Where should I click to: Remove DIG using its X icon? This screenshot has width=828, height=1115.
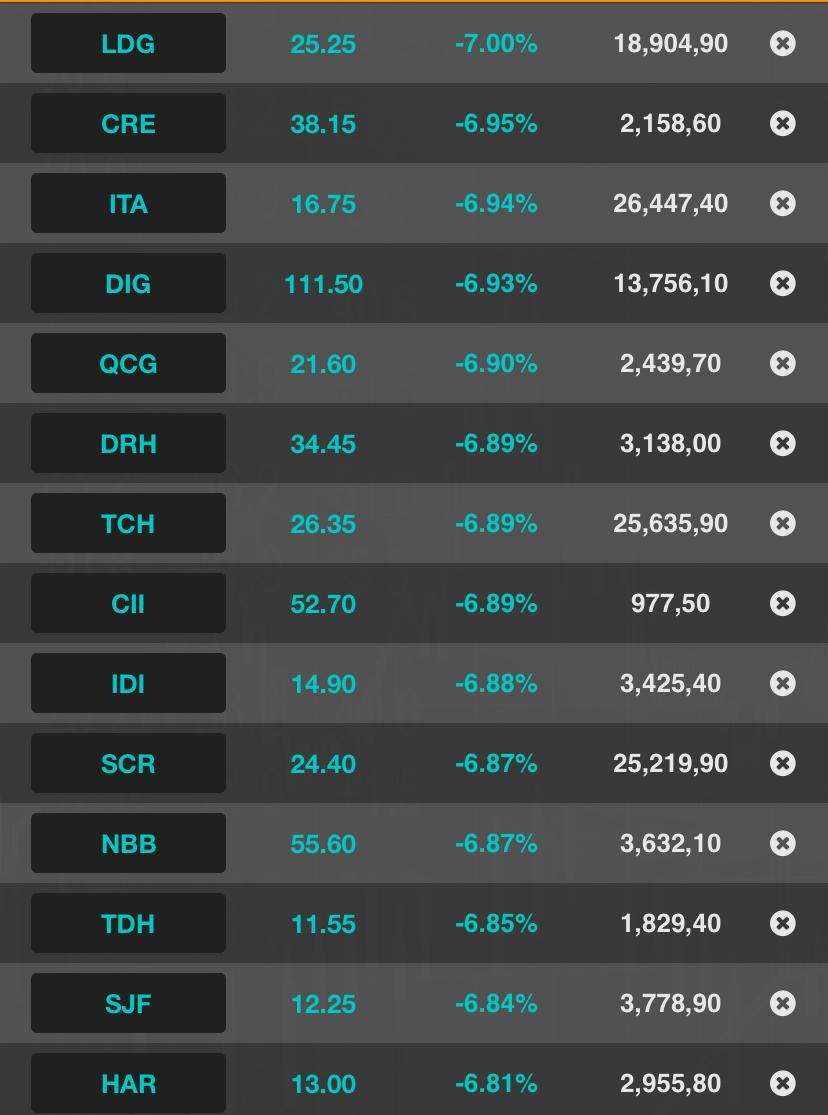pos(783,283)
